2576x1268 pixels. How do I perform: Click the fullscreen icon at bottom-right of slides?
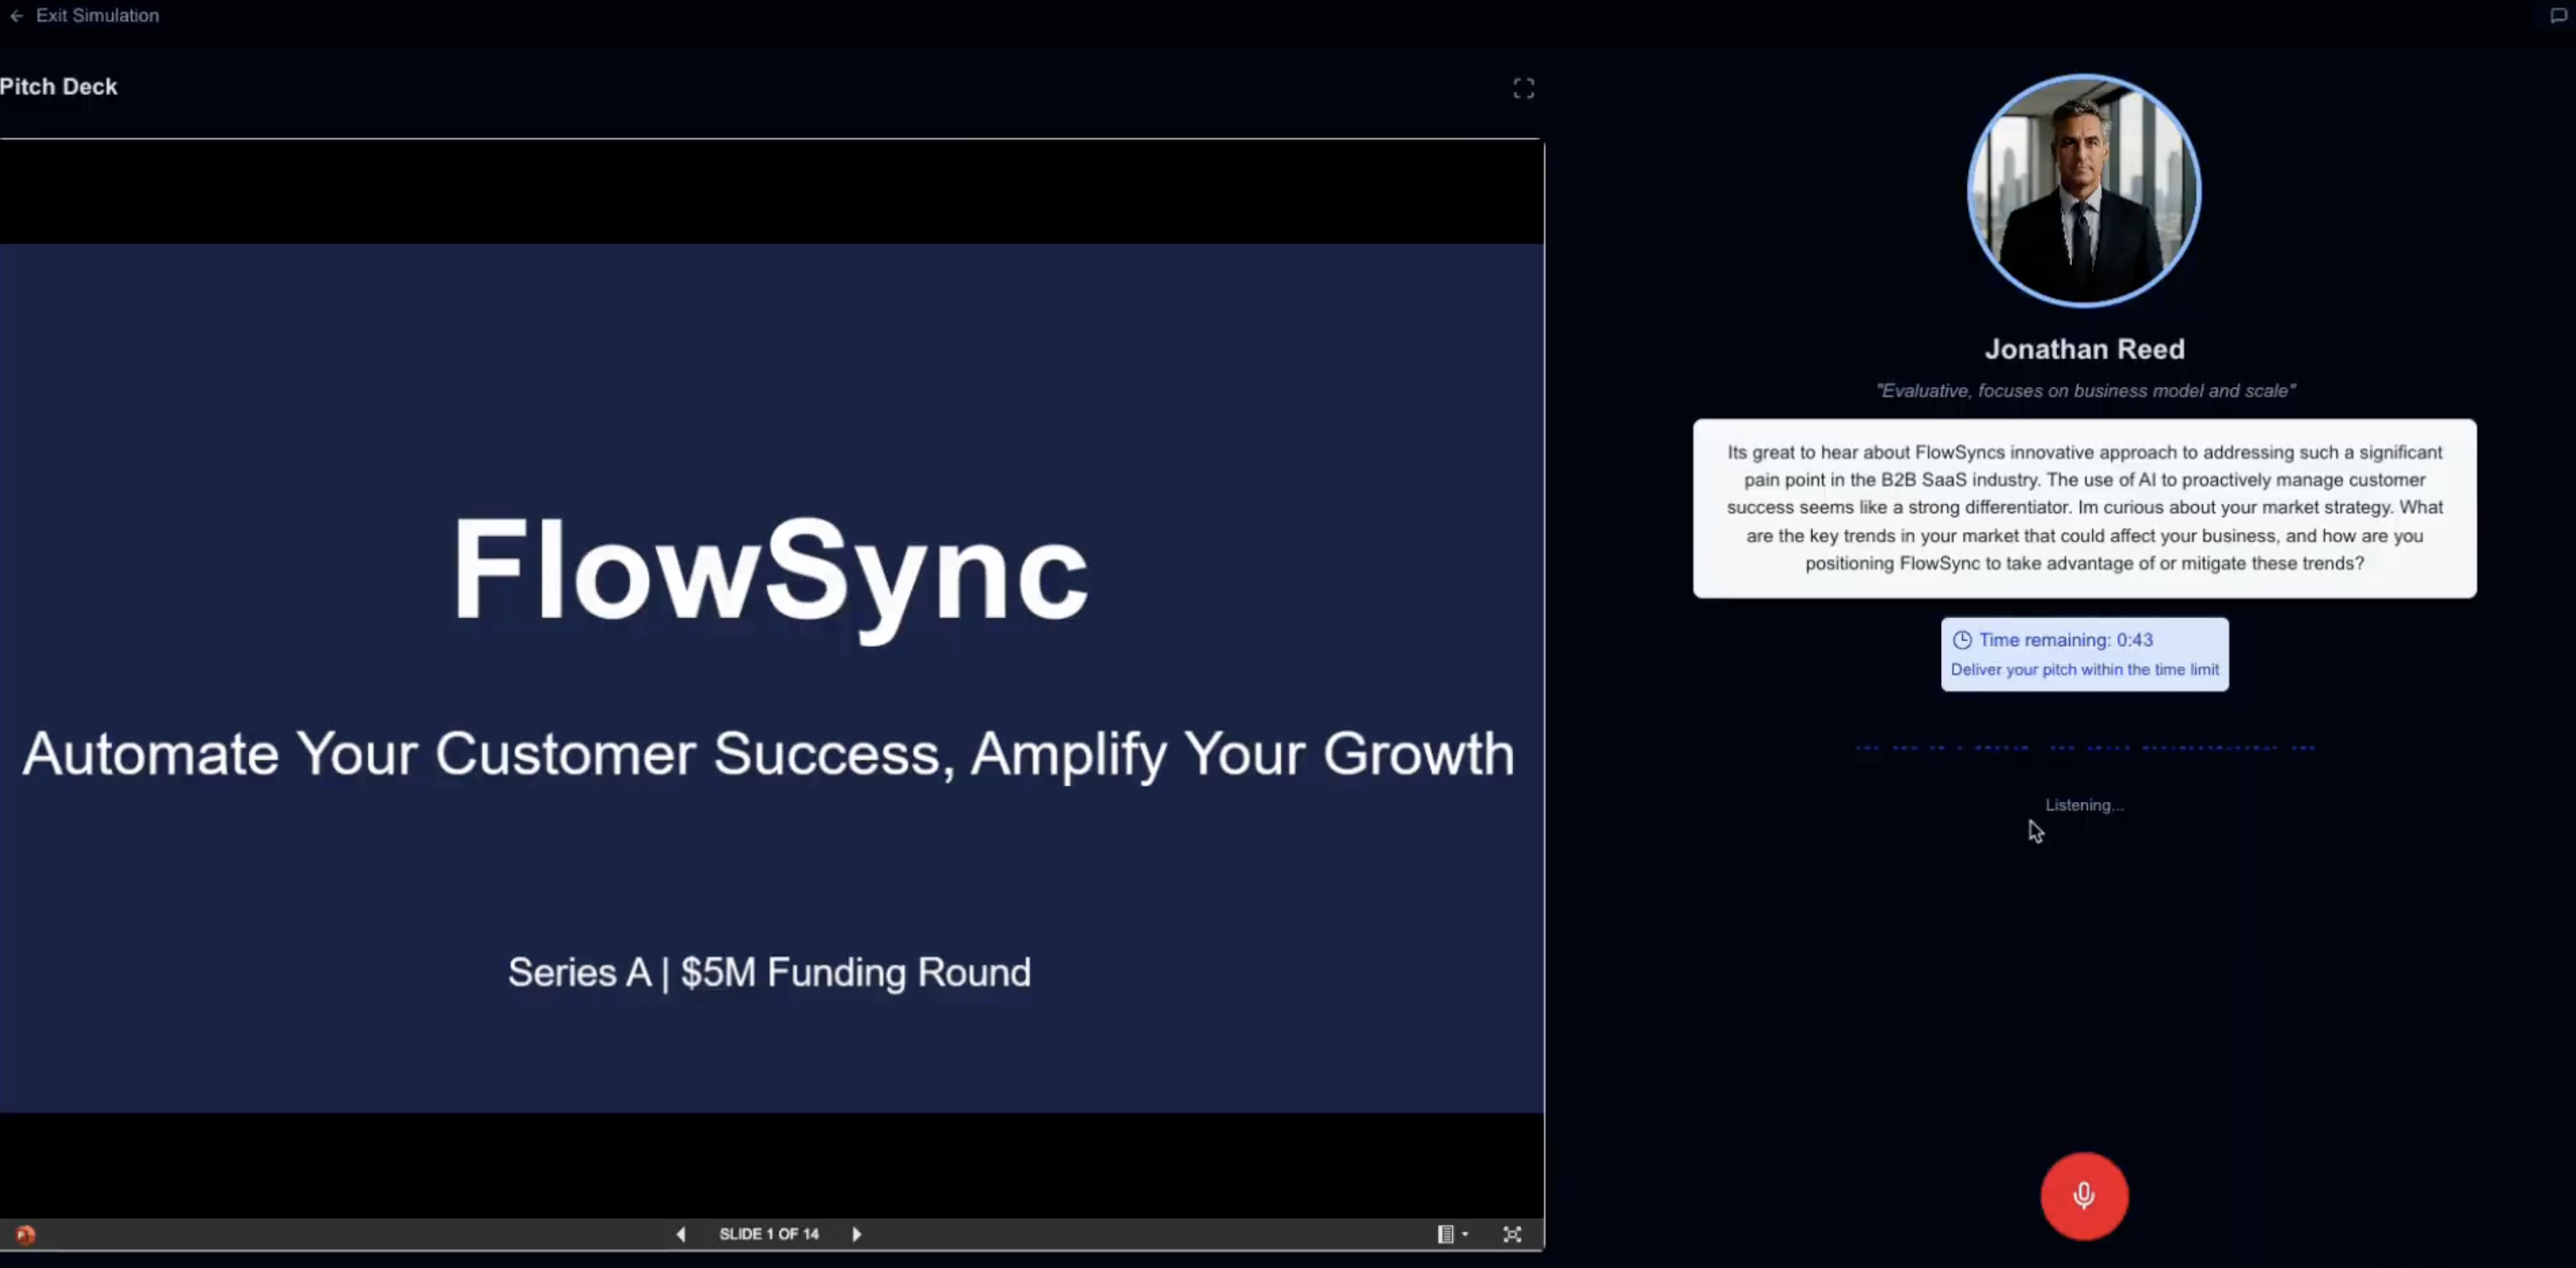1512,1234
